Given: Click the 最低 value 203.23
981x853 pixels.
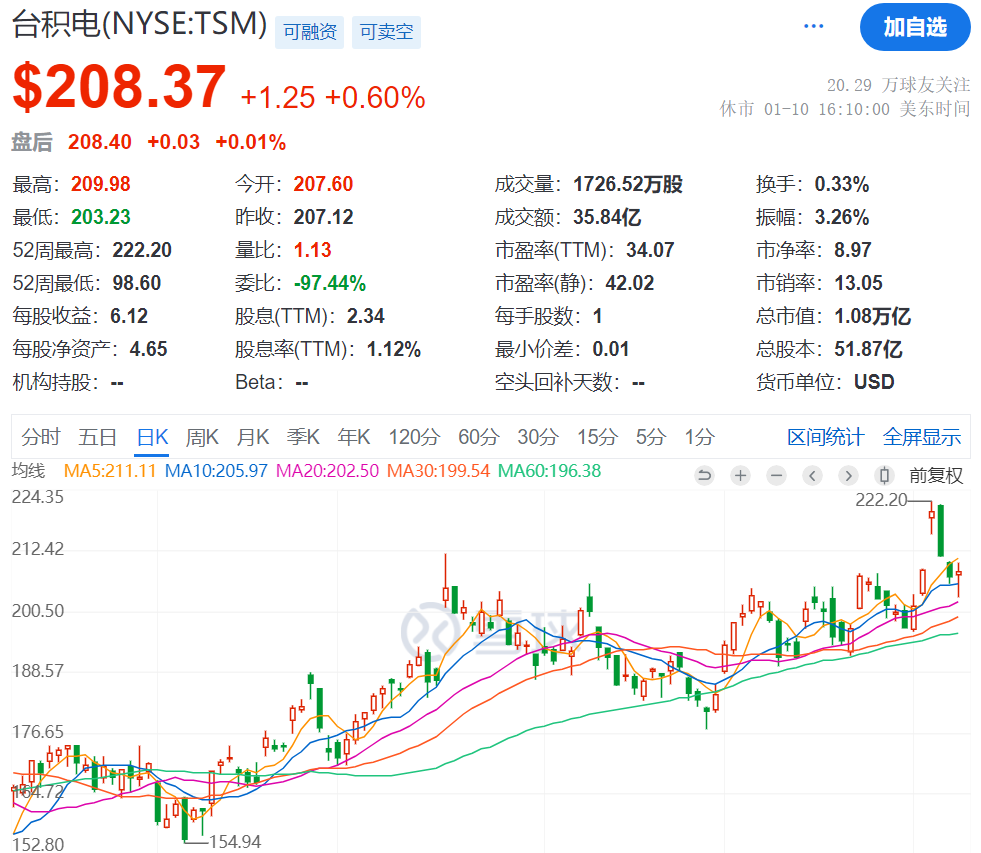Looking at the screenshot, I should [101, 217].
